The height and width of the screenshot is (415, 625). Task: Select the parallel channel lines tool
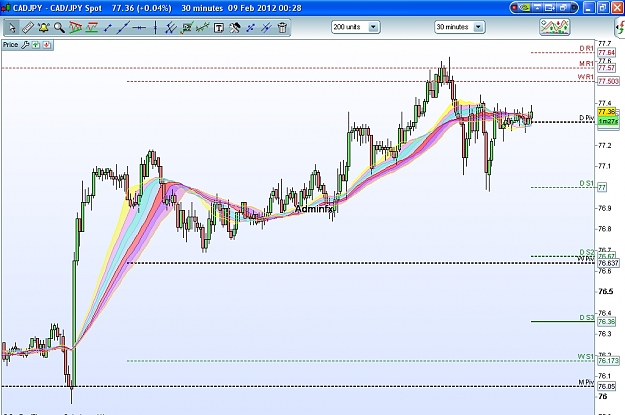(x=171, y=28)
